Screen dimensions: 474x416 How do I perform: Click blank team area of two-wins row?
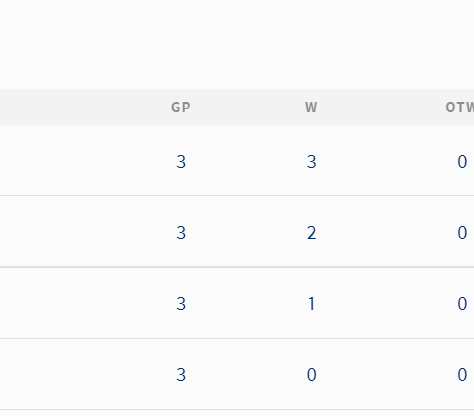coord(67,231)
